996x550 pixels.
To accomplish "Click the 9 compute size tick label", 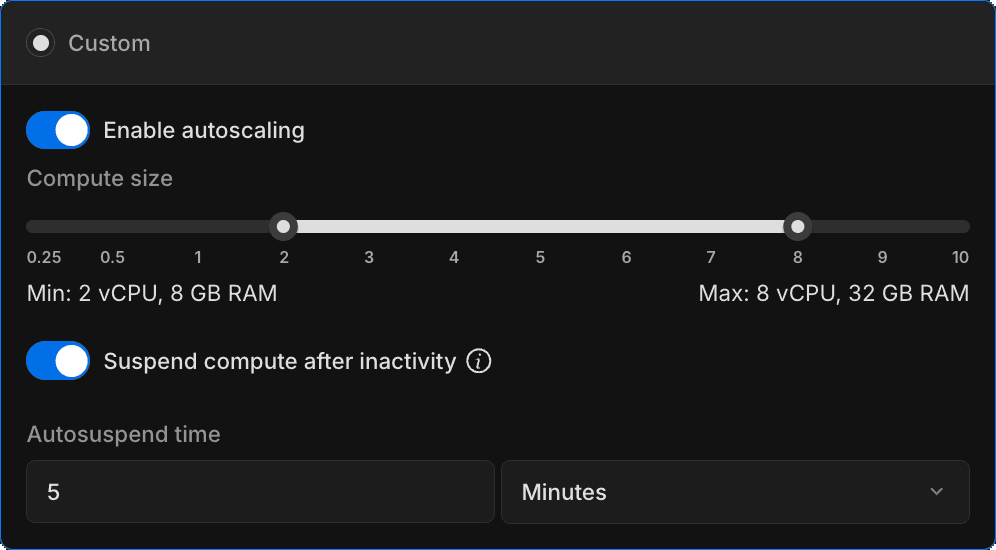I will (882, 257).
